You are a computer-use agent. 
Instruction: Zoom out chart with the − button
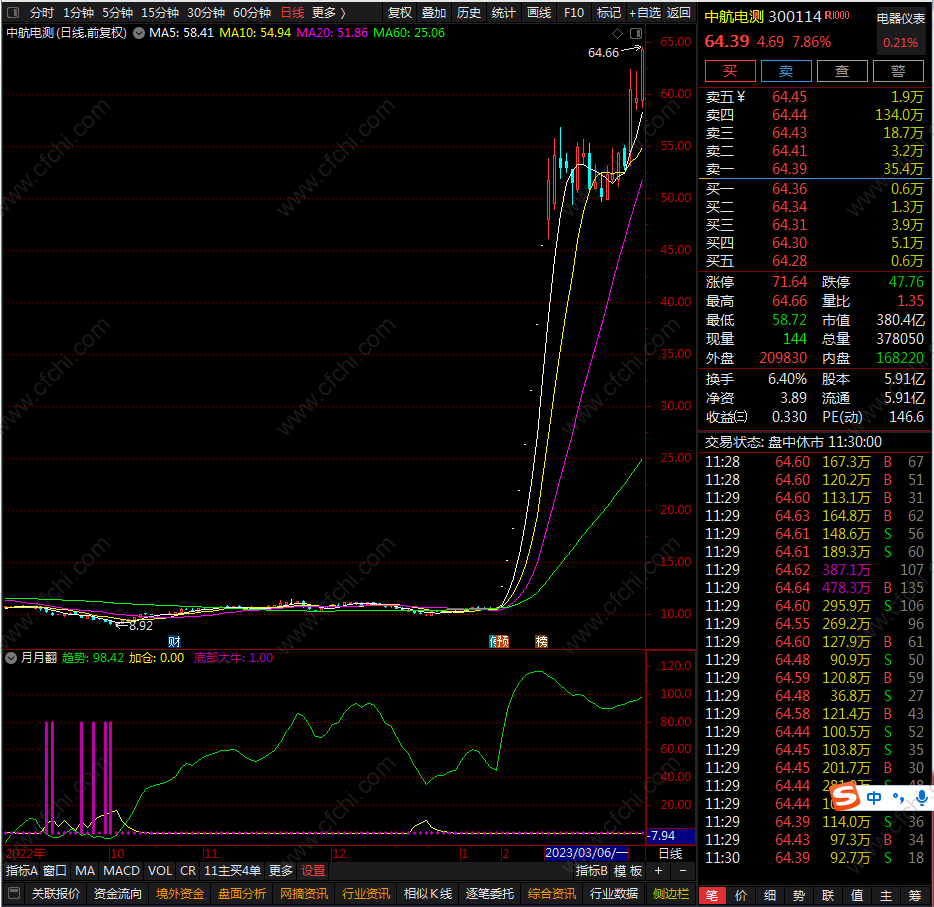pyautogui.click(x=683, y=871)
